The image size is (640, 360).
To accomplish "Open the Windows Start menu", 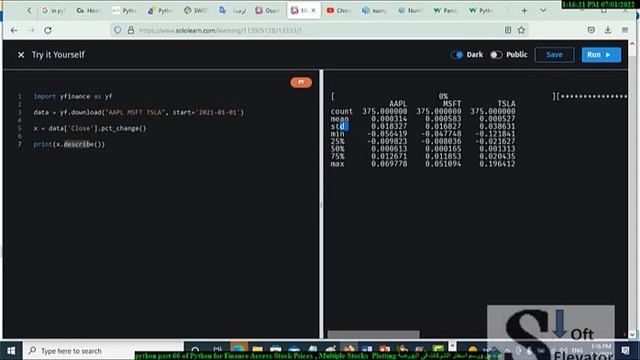I will pos(11,351).
